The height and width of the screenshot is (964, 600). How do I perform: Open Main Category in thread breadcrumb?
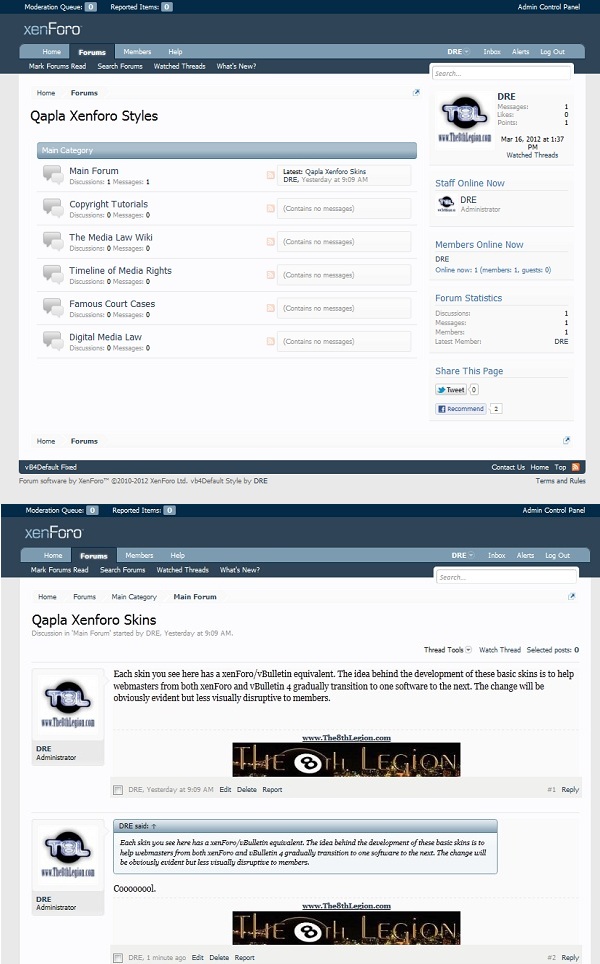tap(134, 597)
